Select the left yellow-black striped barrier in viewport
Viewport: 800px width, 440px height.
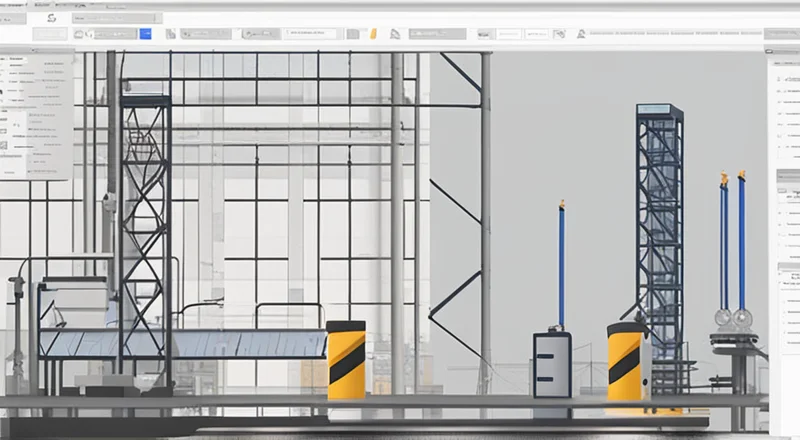pos(346,360)
